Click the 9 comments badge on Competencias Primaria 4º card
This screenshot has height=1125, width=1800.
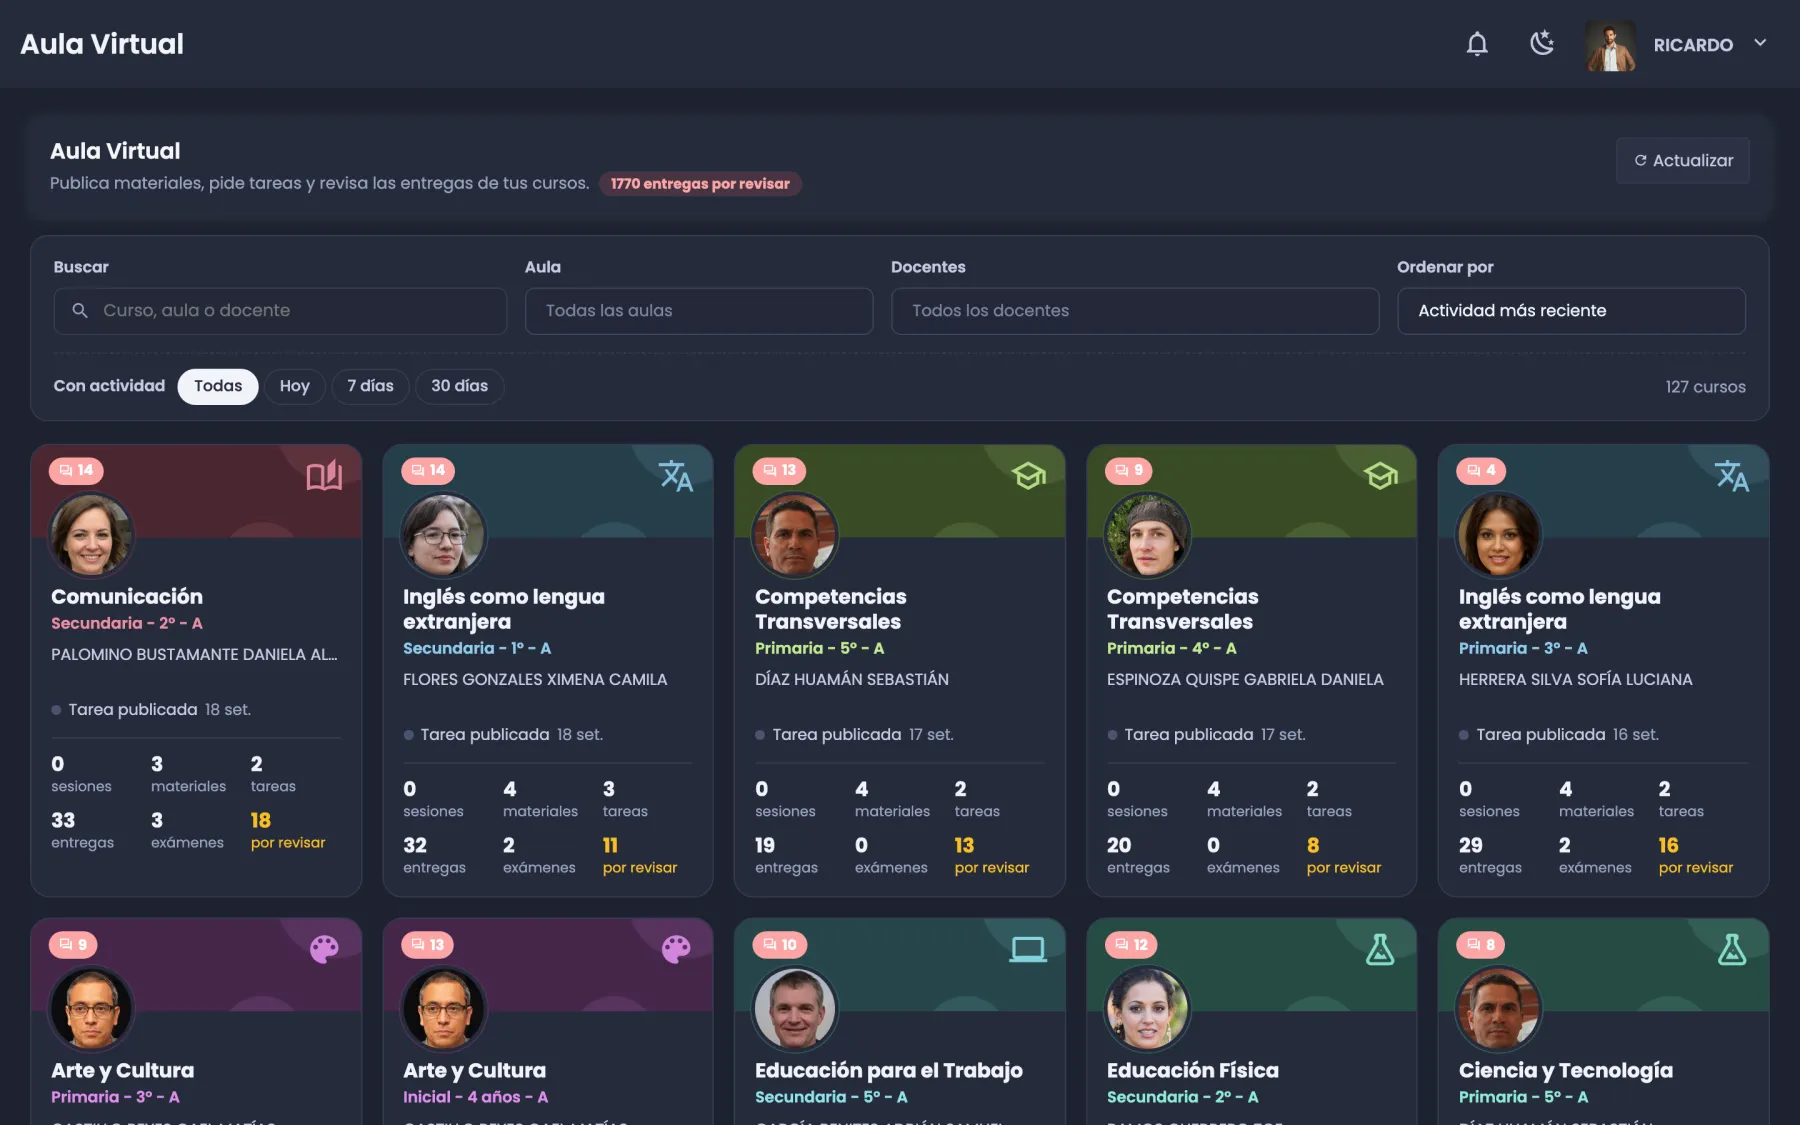tap(1129, 470)
